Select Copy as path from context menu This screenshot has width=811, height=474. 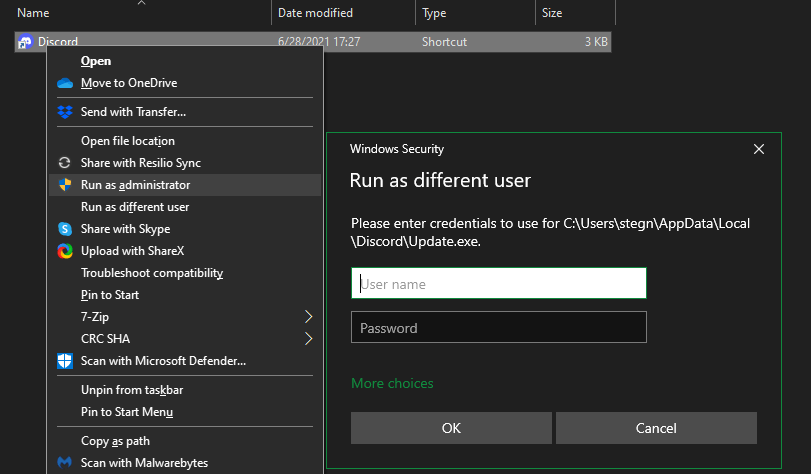[x=115, y=441]
